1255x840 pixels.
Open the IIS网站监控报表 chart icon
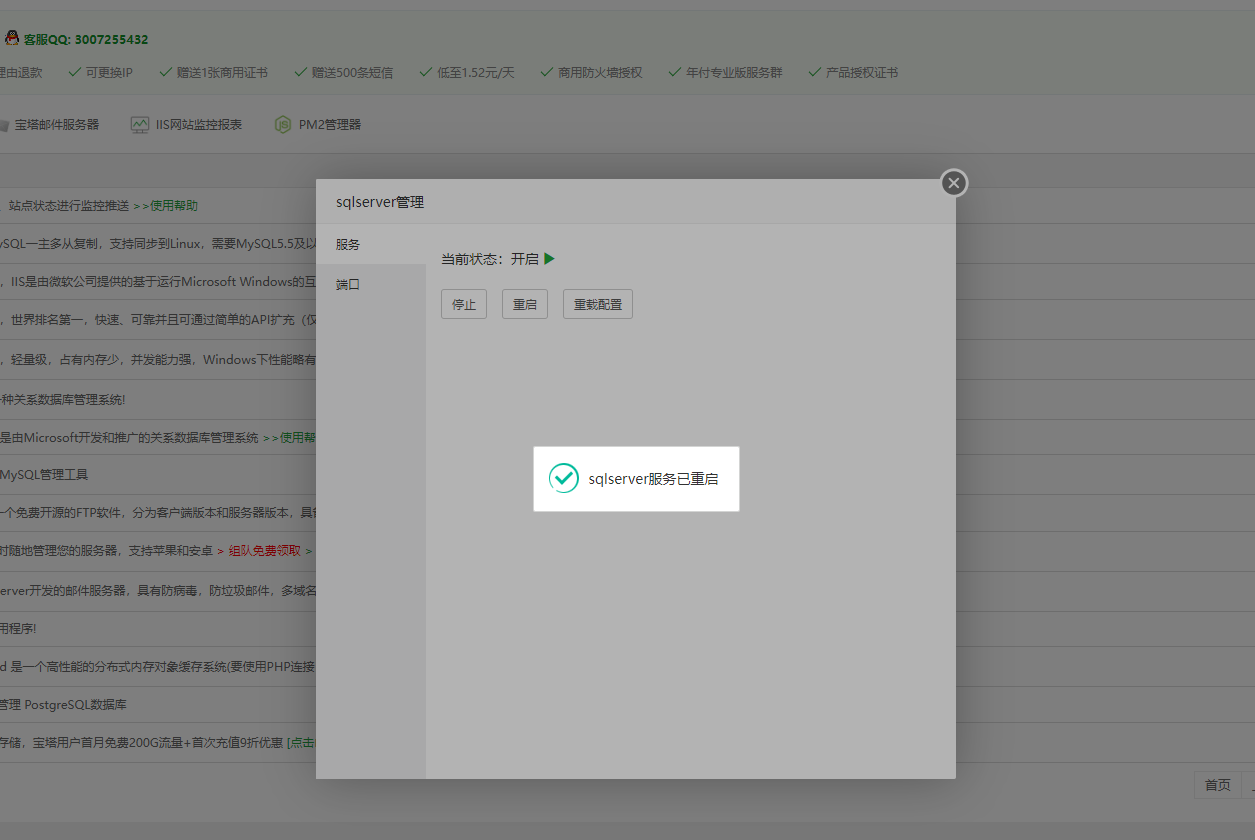click(x=140, y=125)
